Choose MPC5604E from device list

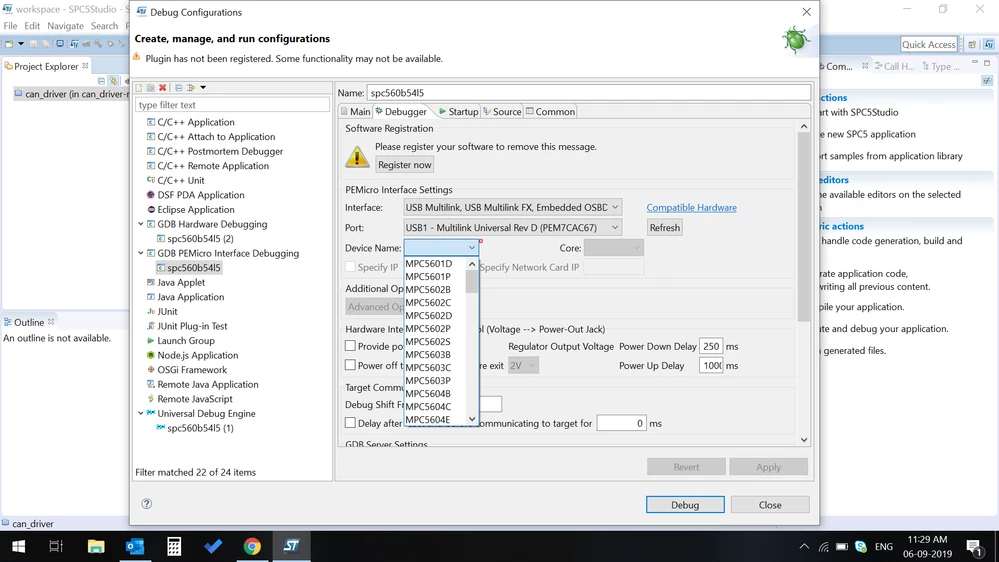pos(428,420)
